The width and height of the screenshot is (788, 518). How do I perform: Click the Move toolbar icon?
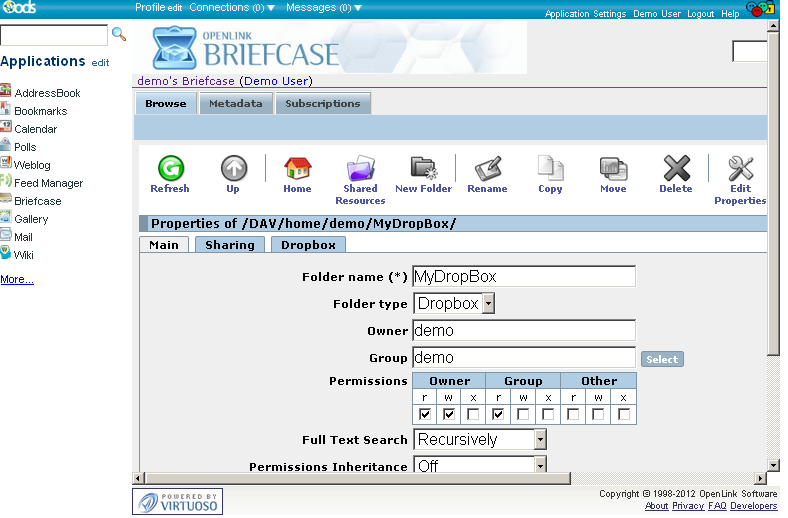click(x=613, y=169)
